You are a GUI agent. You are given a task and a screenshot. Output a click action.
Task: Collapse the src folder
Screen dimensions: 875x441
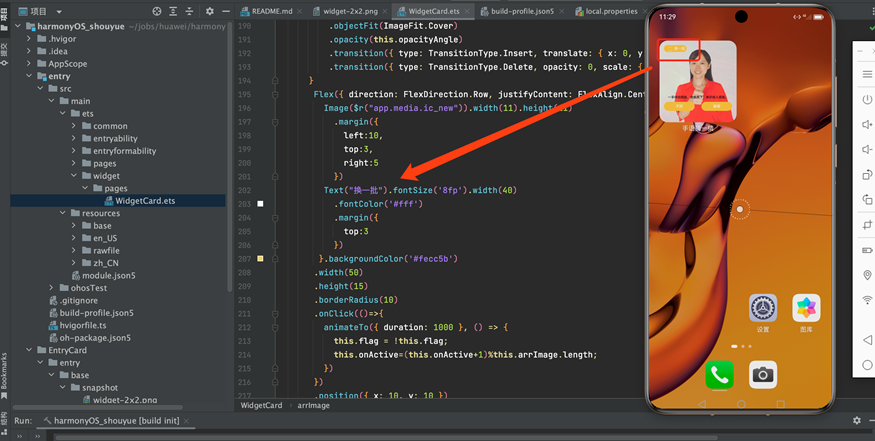tap(40, 88)
